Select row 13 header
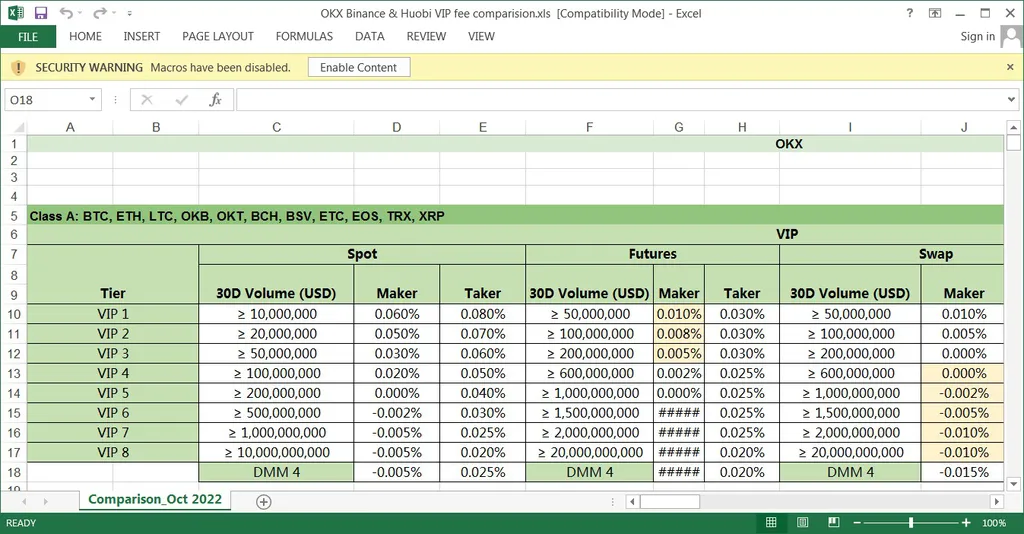The width and height of the screenshot is (1024, 534). pyautogui.click(x=14, y=373)
